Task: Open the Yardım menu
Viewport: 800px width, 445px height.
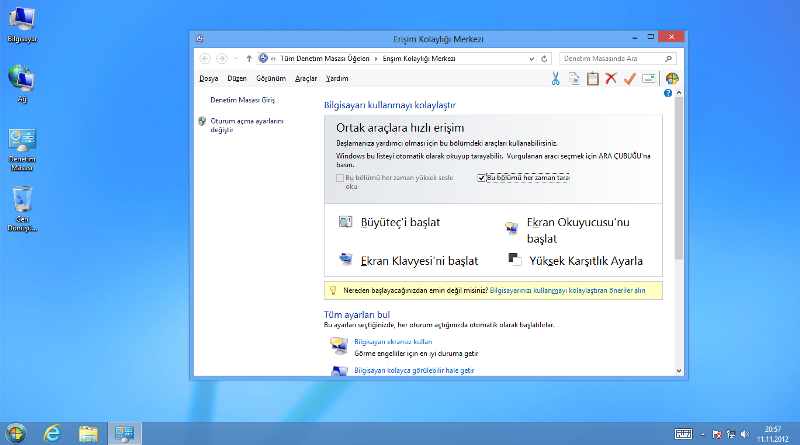Action: tap(337, 79)
